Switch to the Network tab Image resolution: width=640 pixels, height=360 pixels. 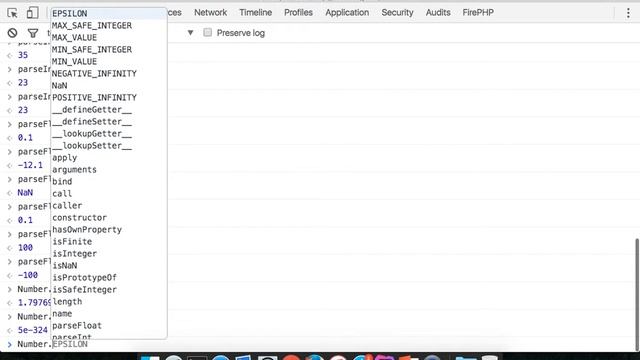211,13
